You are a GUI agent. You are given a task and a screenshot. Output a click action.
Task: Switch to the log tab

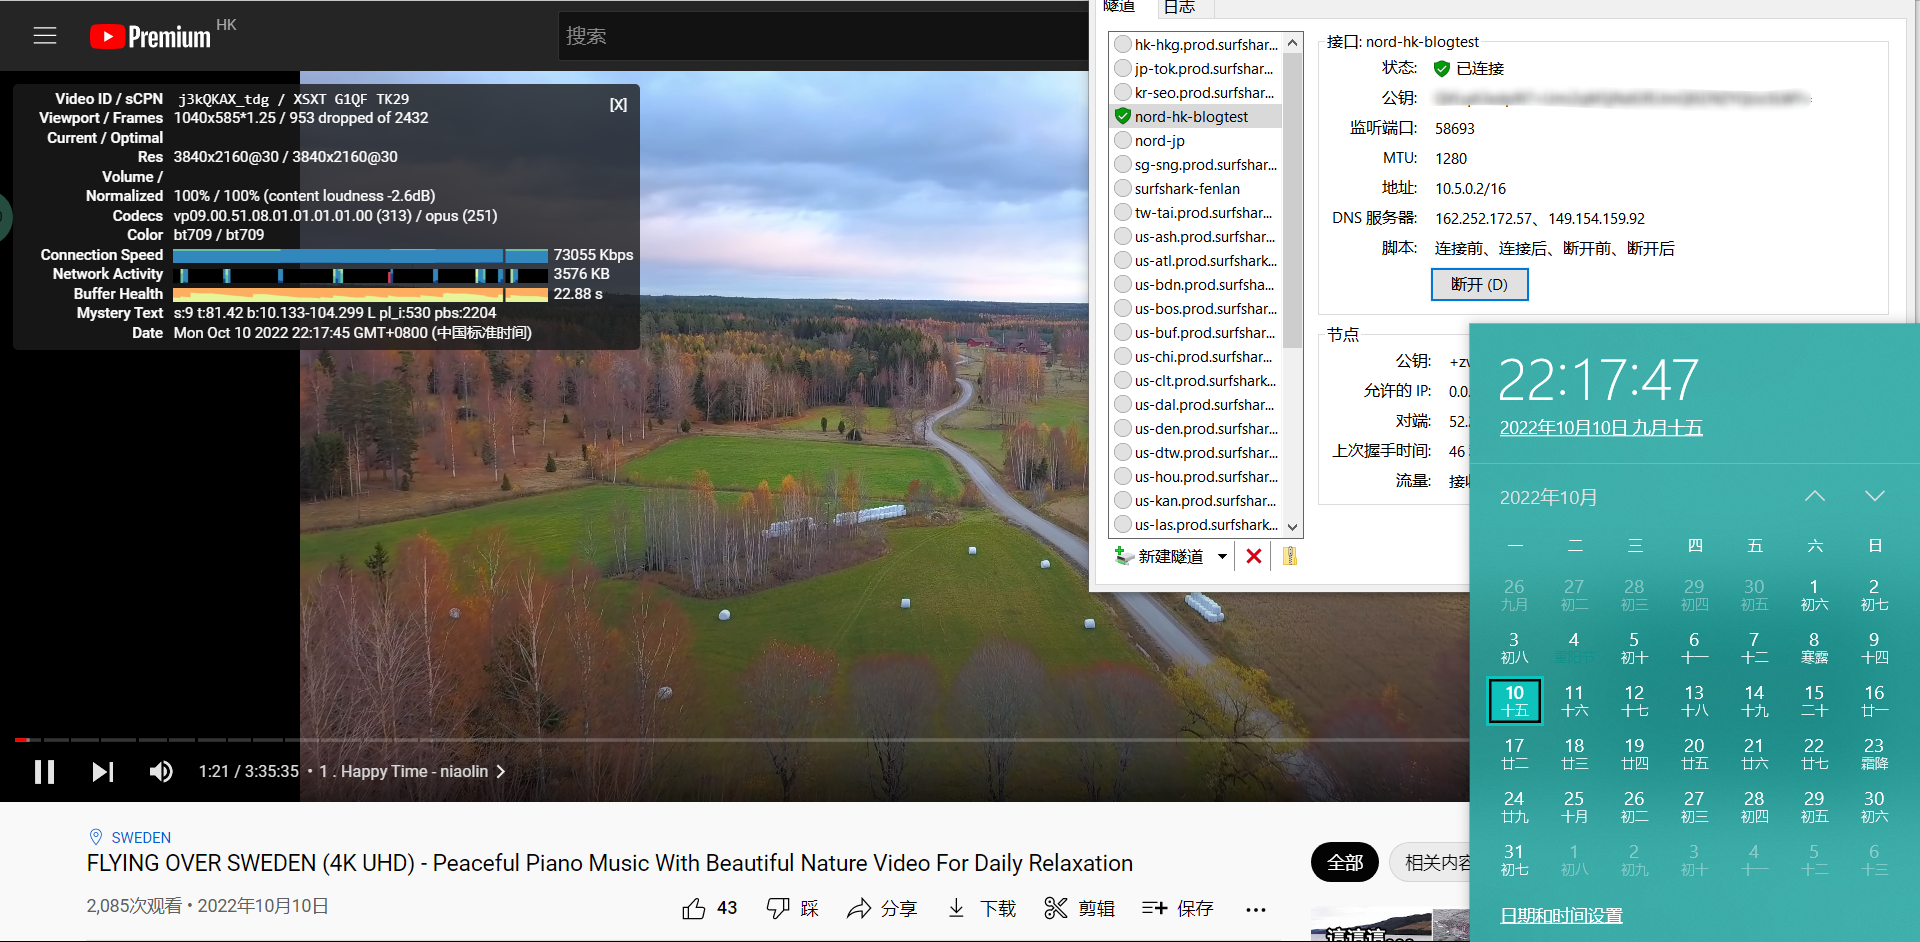(1179, 8)
